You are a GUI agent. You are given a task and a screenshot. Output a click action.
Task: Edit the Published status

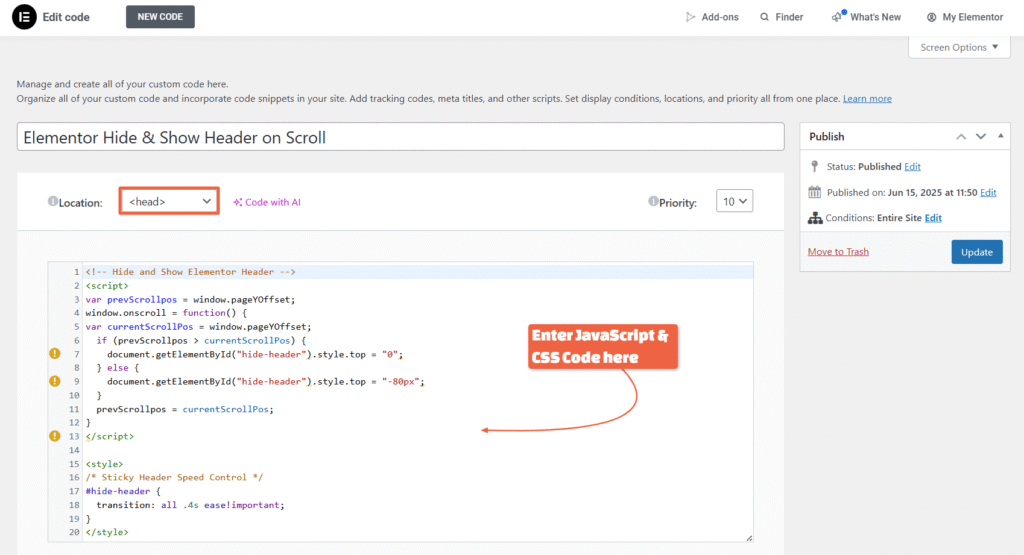click(x=912, y=166)
